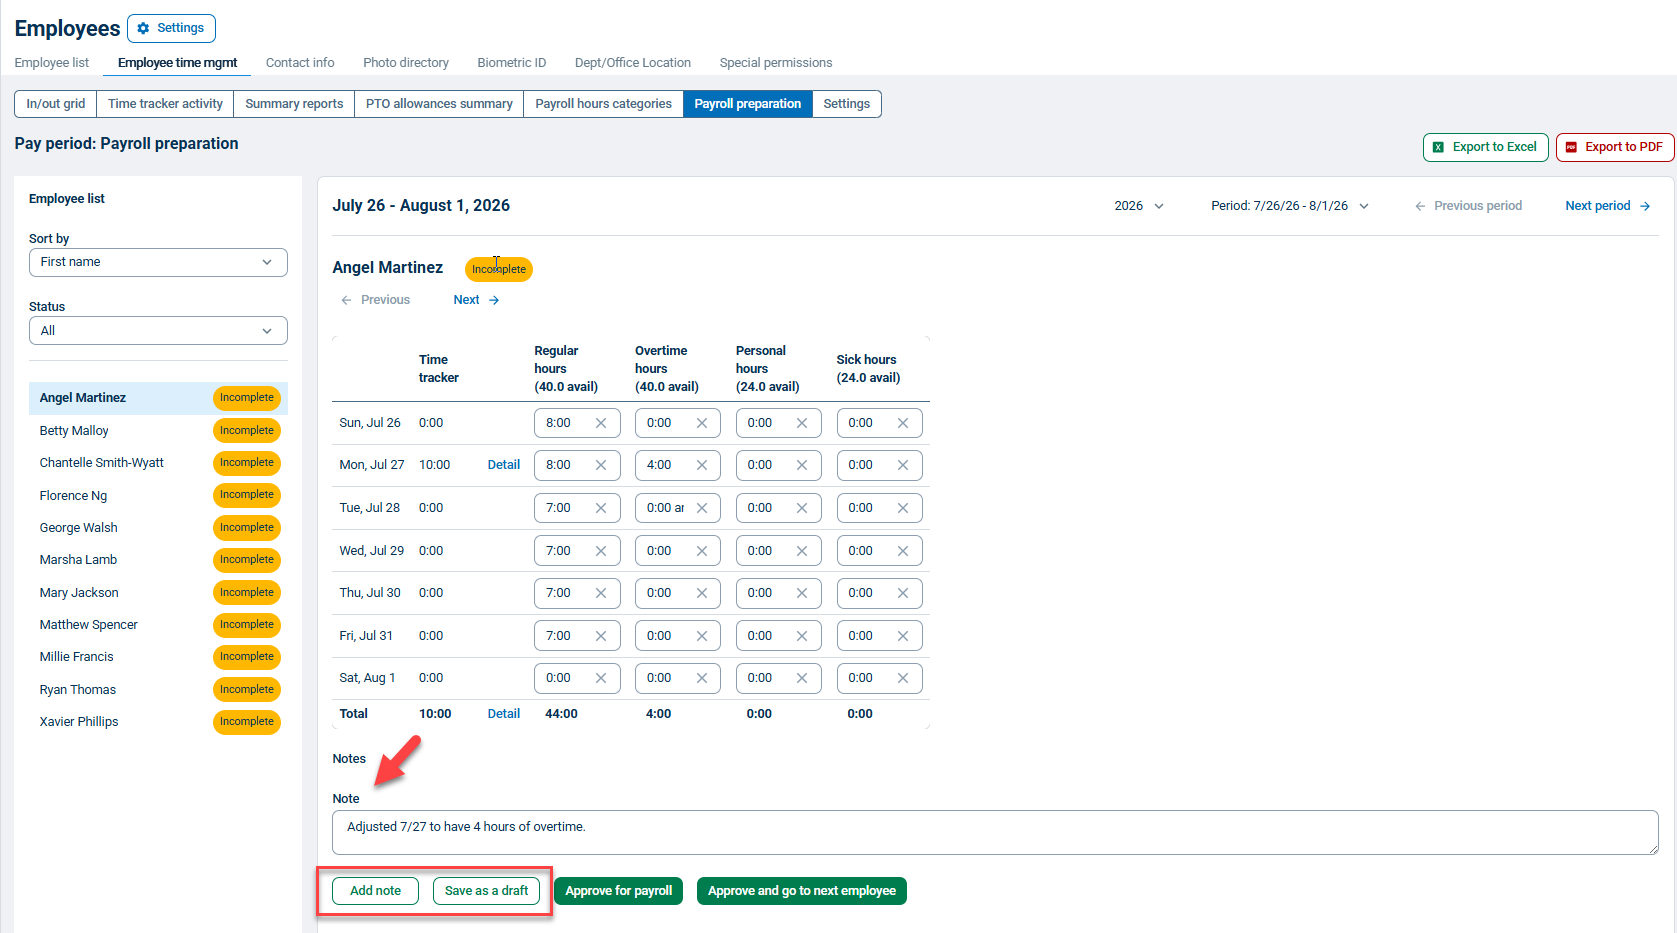Click Save as a draft
Screen dimensions: 1677x933
click(x=486, y=891)
